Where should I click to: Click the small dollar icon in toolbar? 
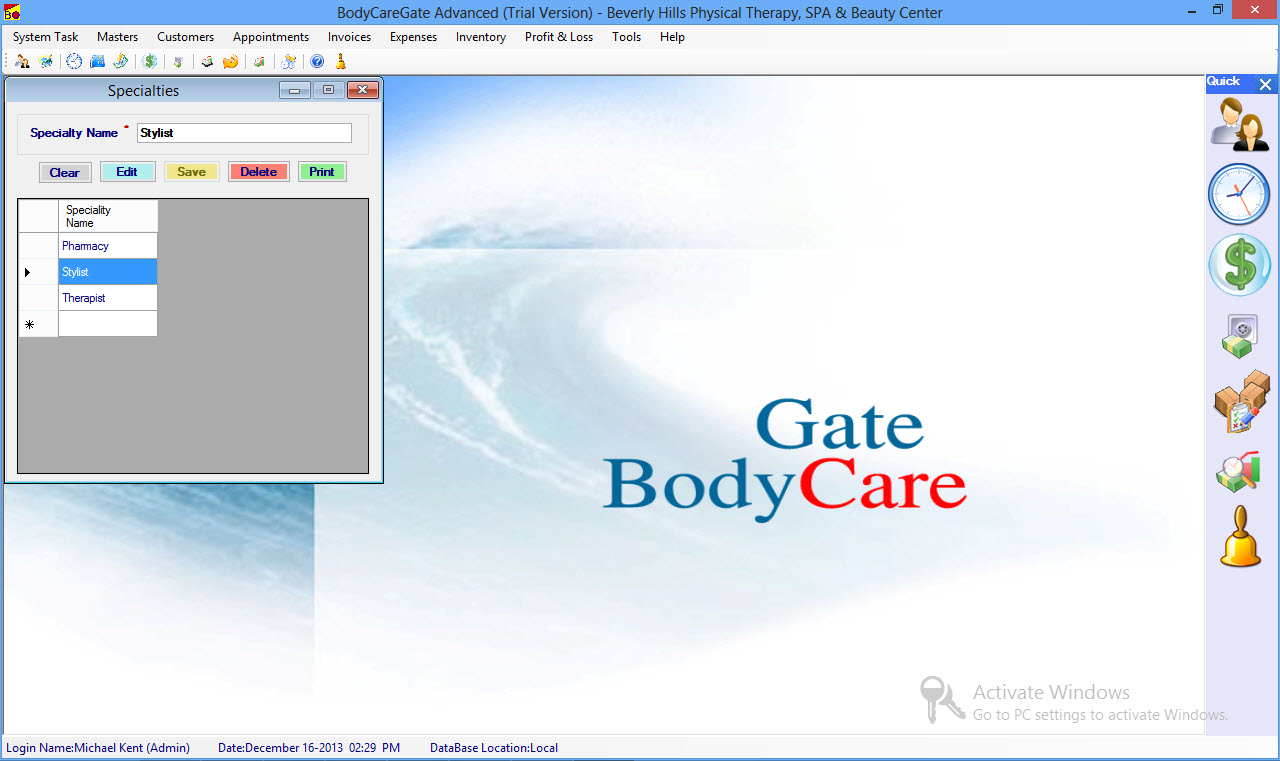(150, 62)
